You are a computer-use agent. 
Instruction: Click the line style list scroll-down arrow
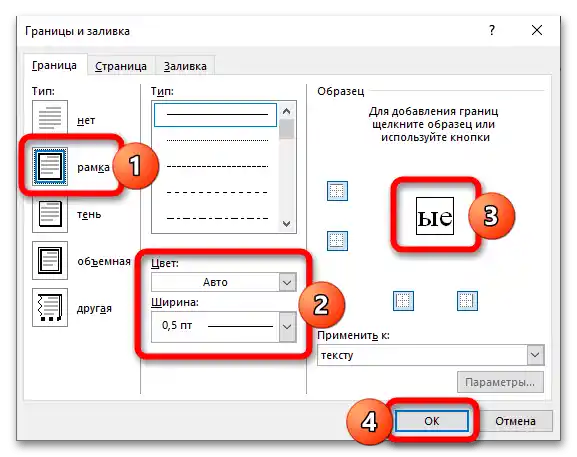(x=287, y=224)
